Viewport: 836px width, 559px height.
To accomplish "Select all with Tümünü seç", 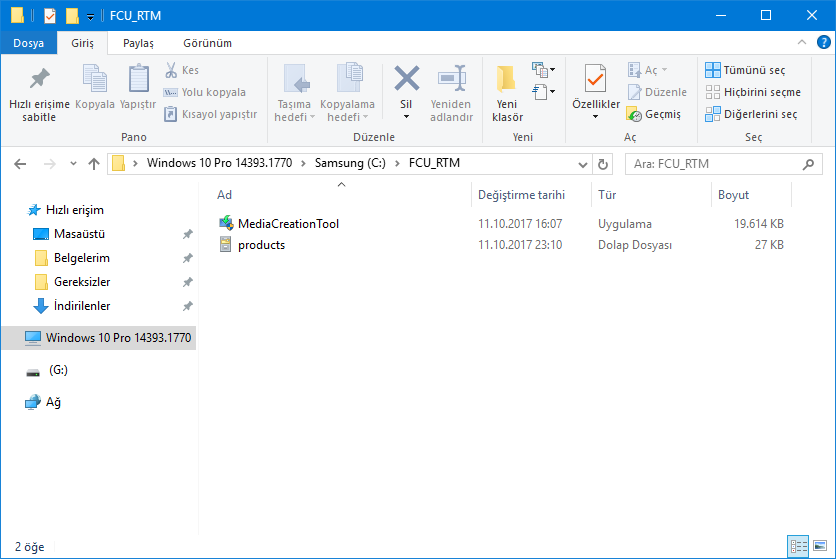I will [x=745, y=70].
